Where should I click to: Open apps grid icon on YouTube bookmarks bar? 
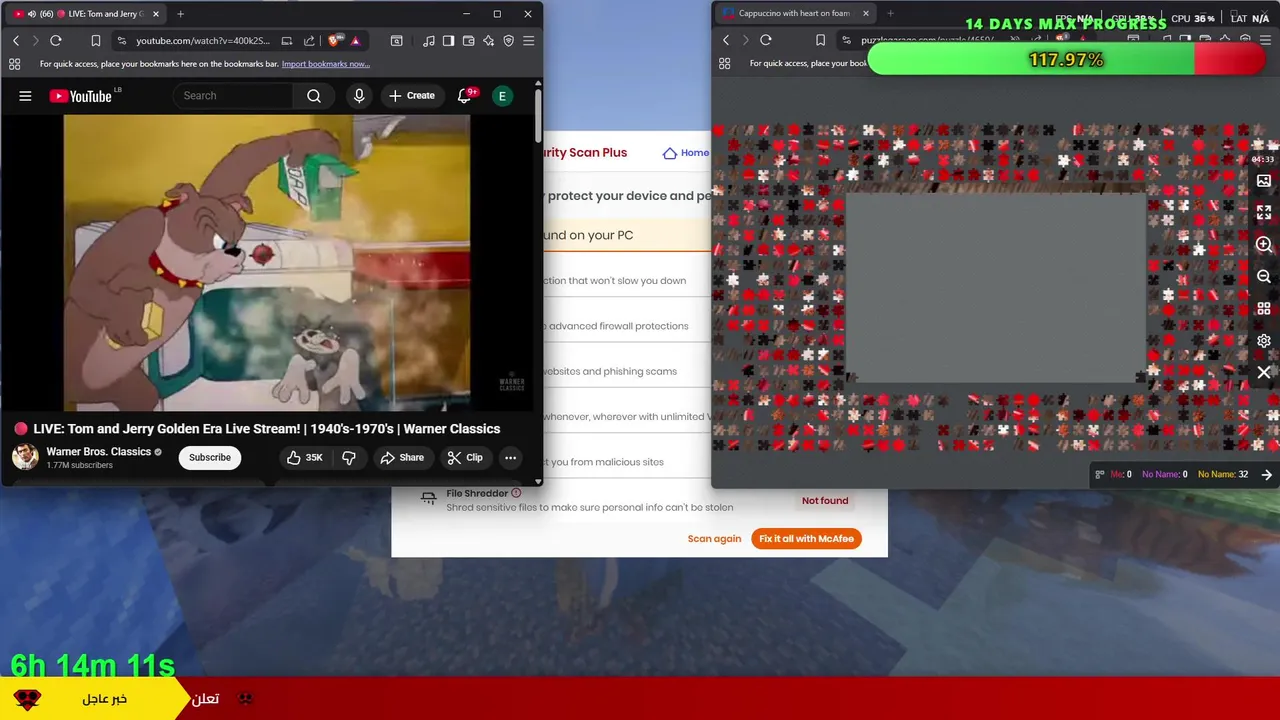14,64
